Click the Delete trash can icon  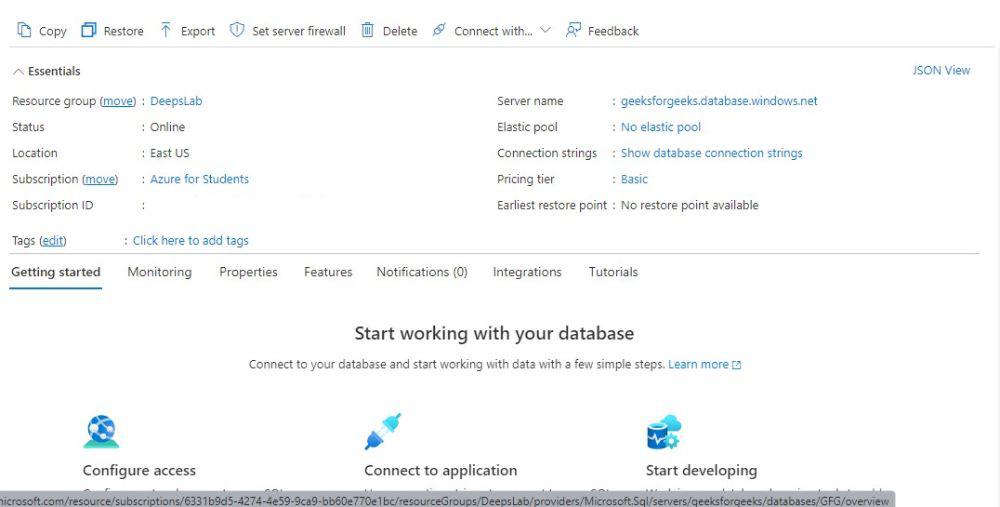click(367, 31)
